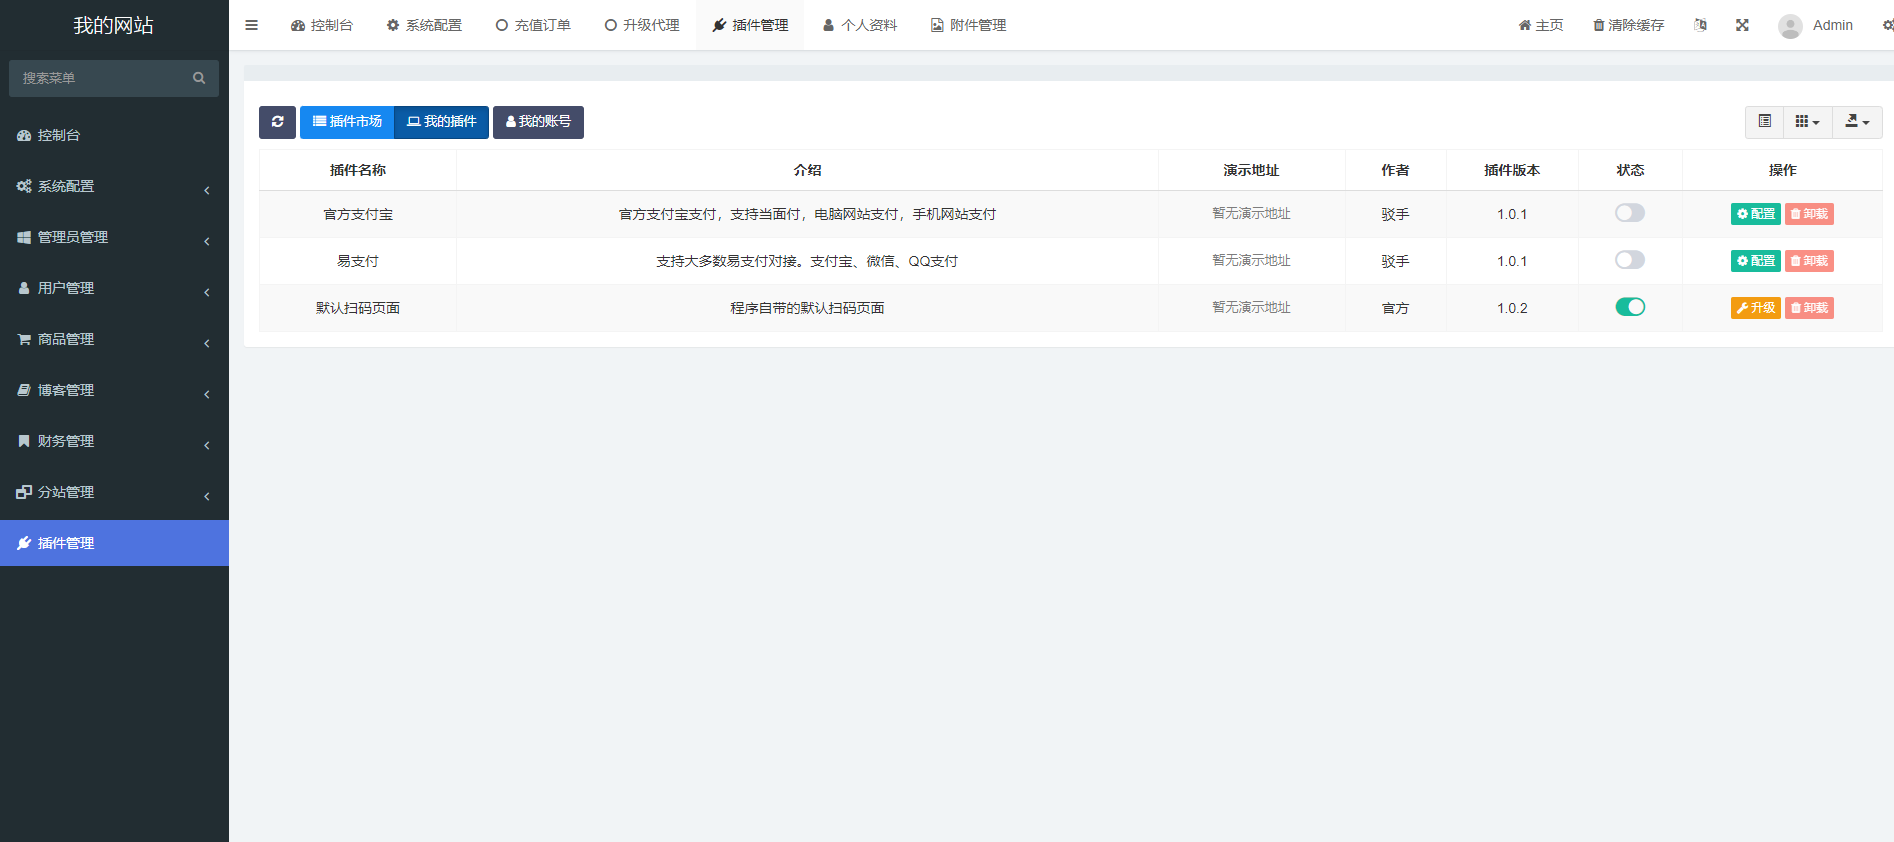Click search magnifier icon in sidebar
Image resolution: width=1894 pixels, height=842 pixels.
pos(199,78)
